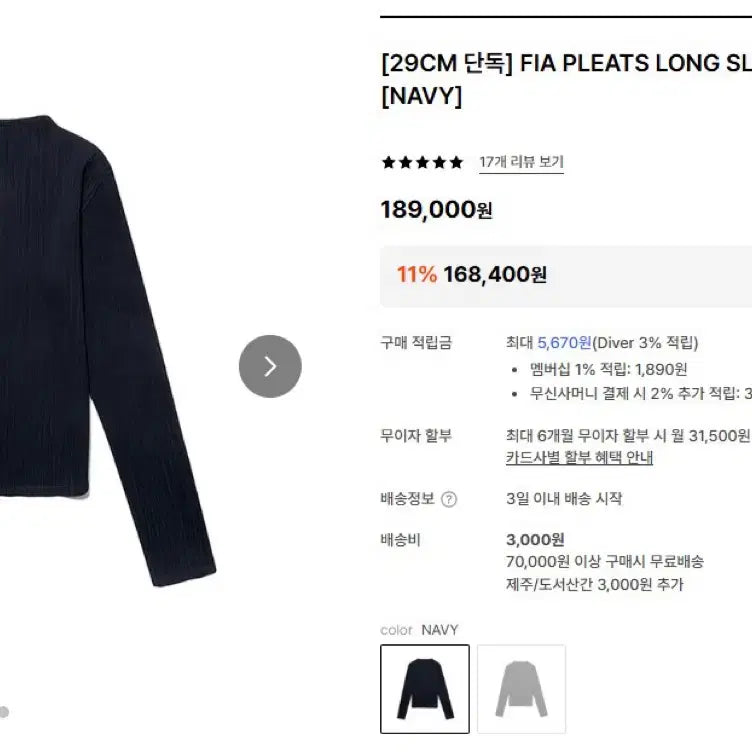Click the 189,000원 original price
The height and width of the screenshot is (752, 752).
tap(436, 210)
